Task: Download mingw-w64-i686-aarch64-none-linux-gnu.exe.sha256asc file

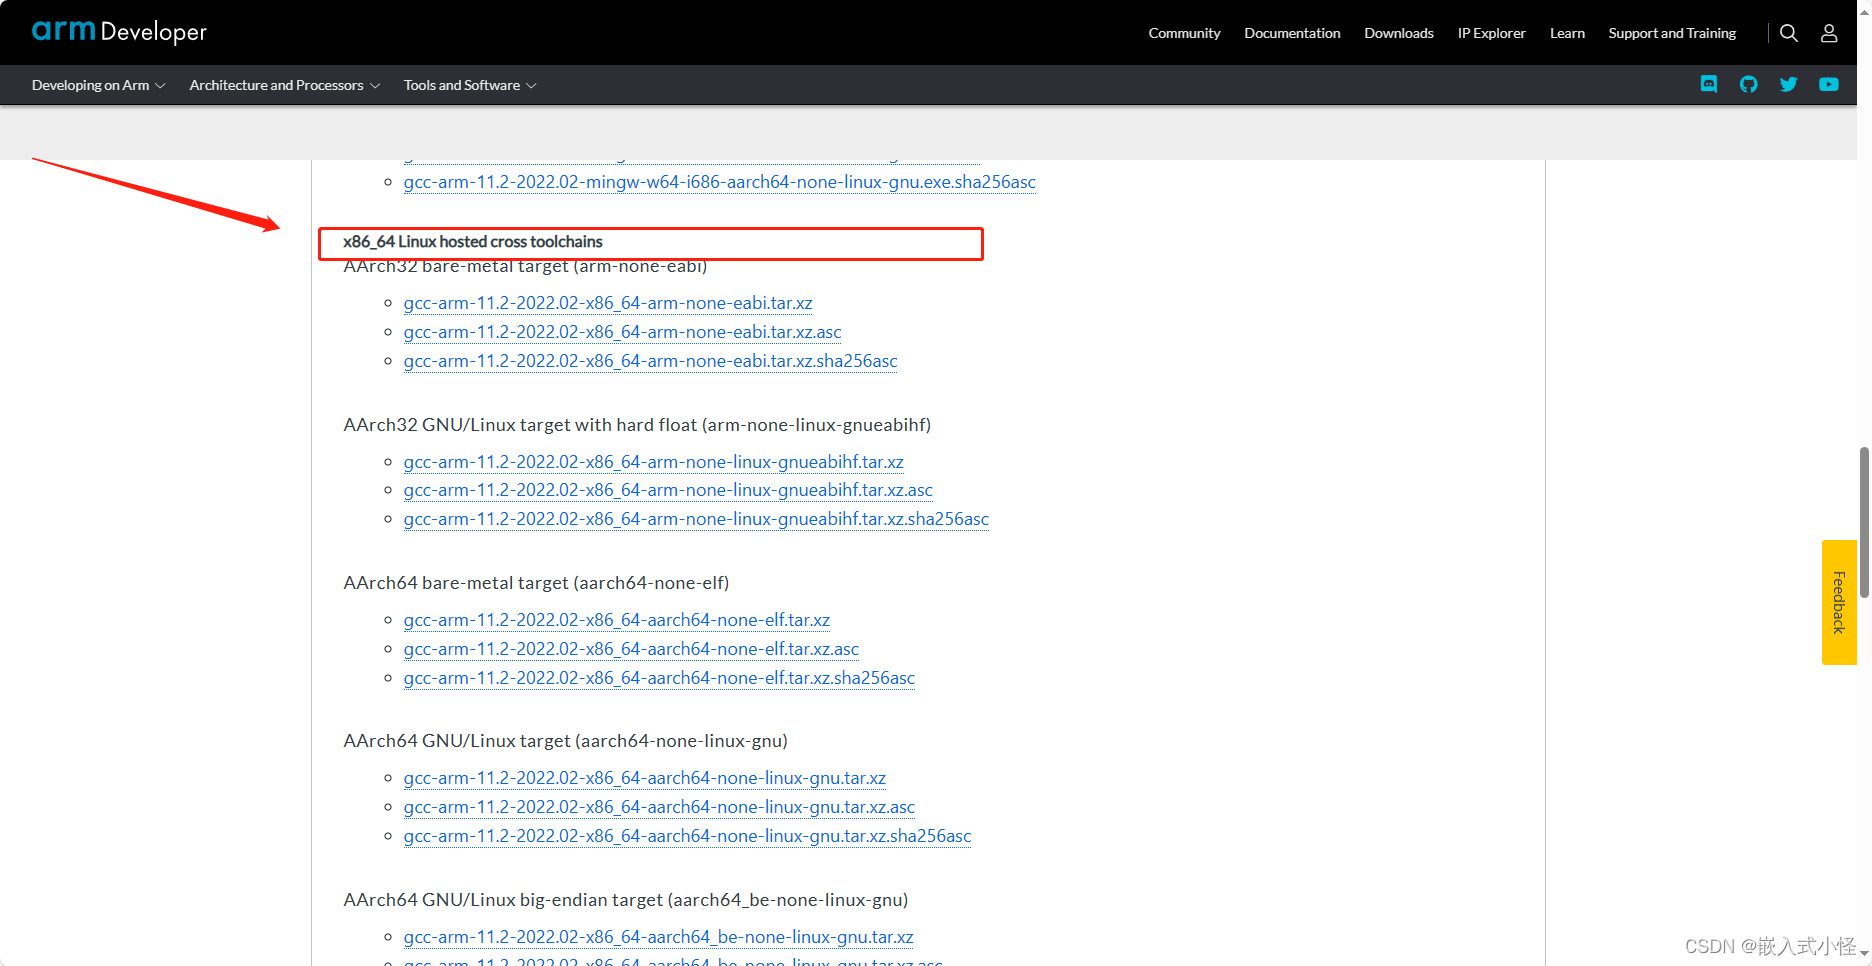Action: click(x=719, y=182)
